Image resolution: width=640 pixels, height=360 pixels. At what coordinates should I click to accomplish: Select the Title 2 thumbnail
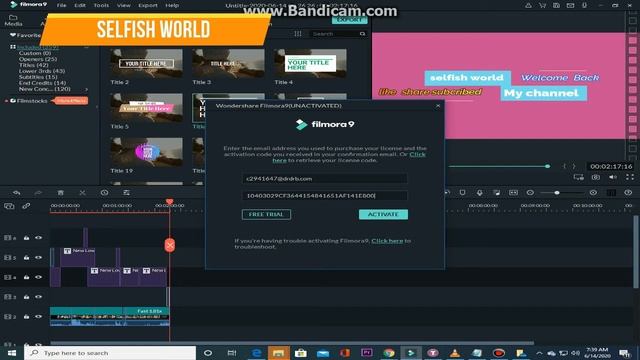[x=147, y=63]
